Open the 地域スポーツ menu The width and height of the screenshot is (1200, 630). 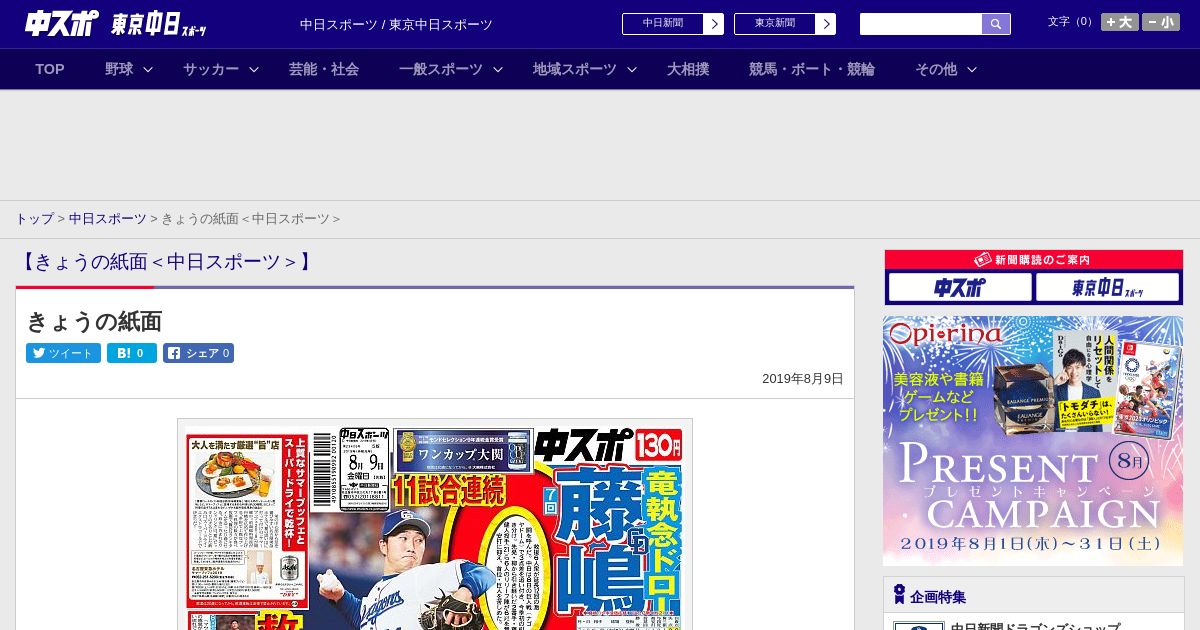pyautogui.click(x=575, y=69)
